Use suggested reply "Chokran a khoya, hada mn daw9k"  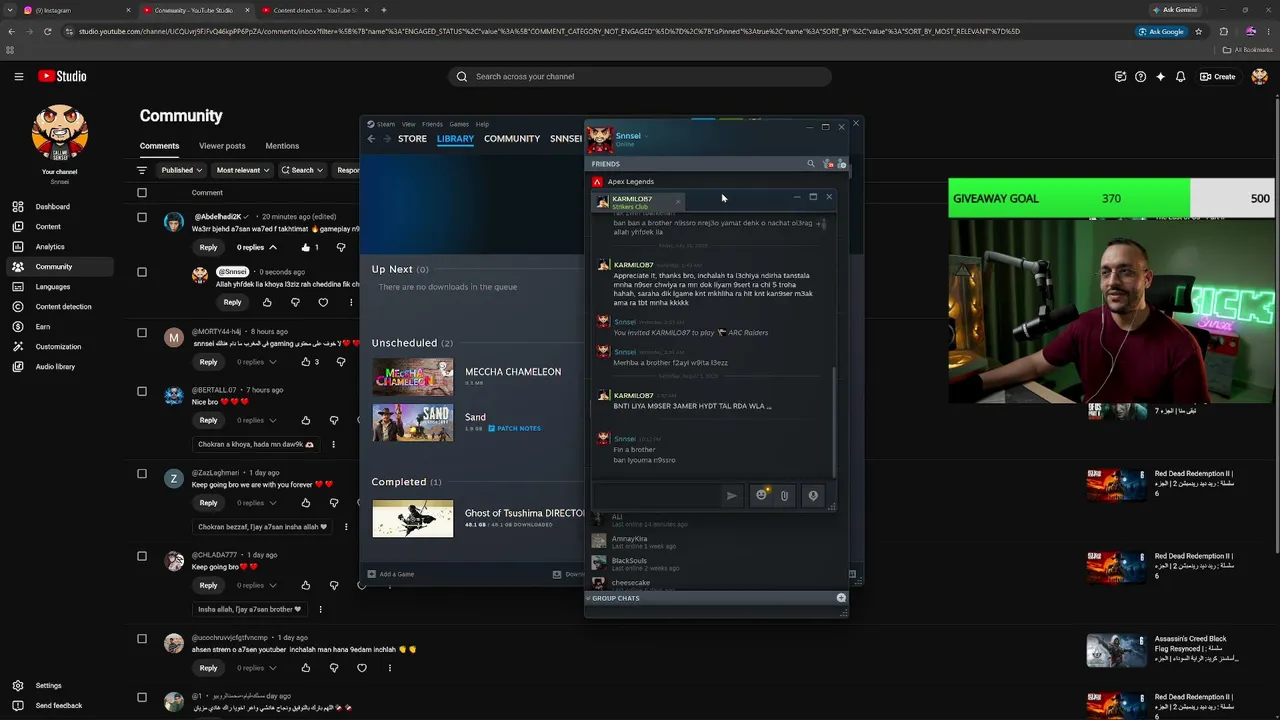256,444
